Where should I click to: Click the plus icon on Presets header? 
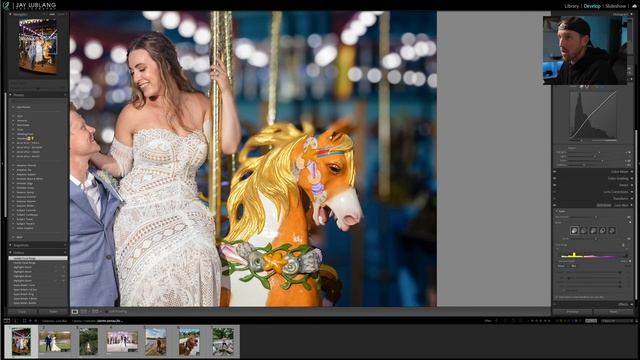[x=64, y=95]
